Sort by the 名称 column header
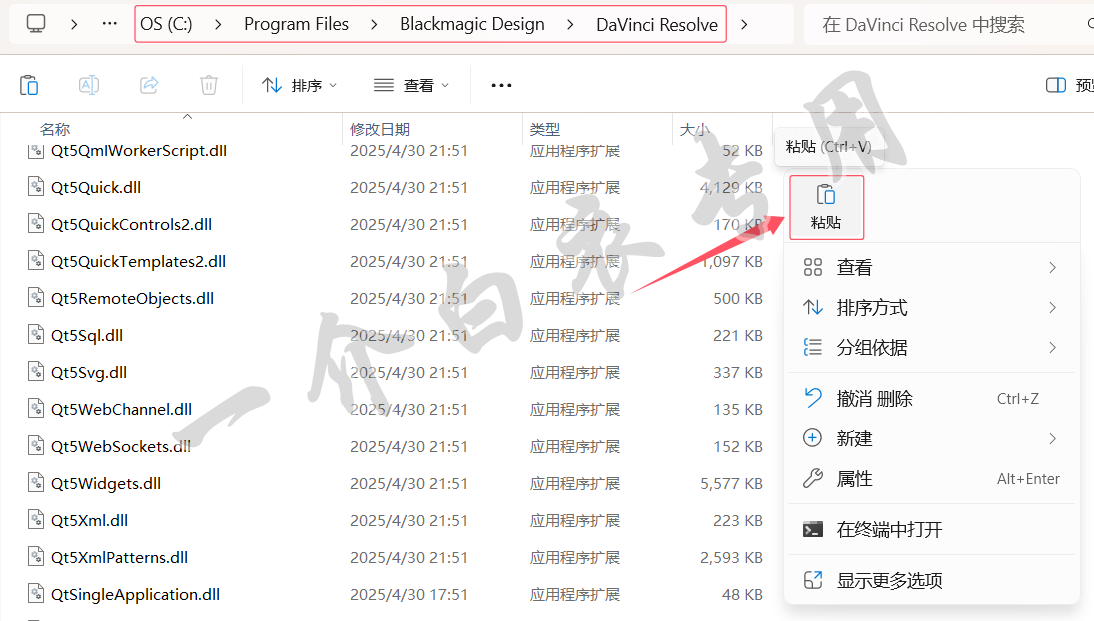The height and width of the screenshot is (621, 1094). coord(55,129)
